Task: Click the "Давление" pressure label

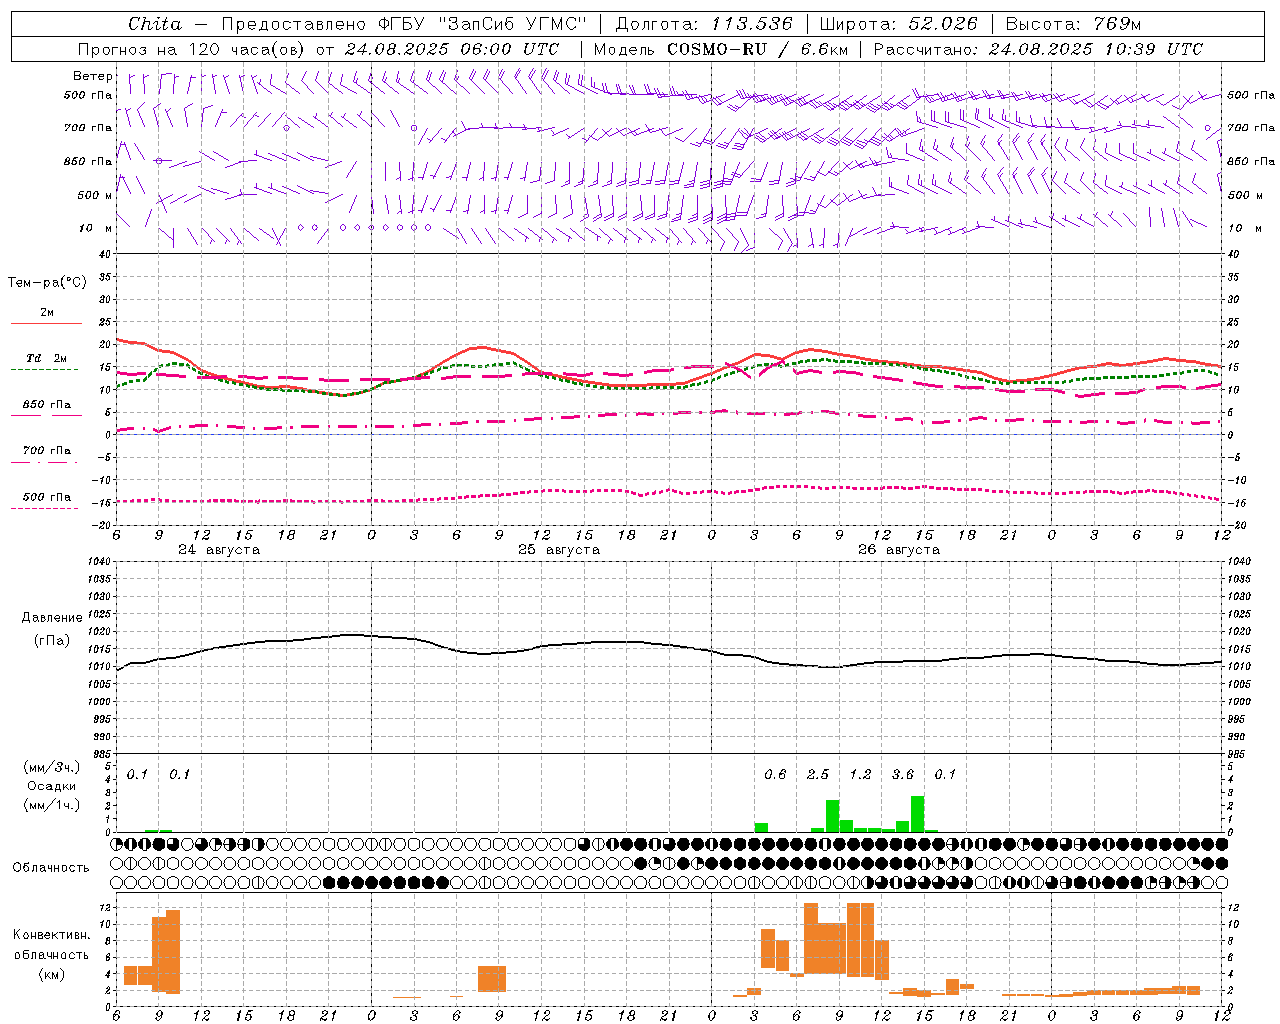Action: tap(52, 618)
